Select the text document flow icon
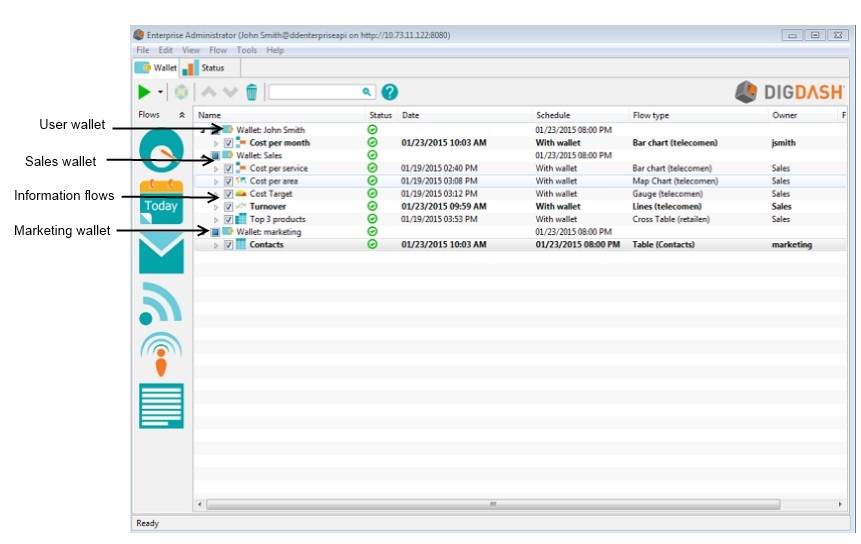Screen dimensions: 861x544 (x=161, y=406)
